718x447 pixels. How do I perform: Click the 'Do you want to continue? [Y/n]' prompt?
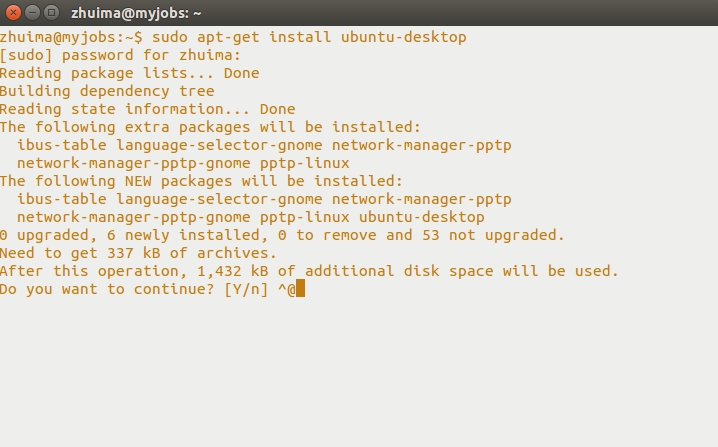134,289
